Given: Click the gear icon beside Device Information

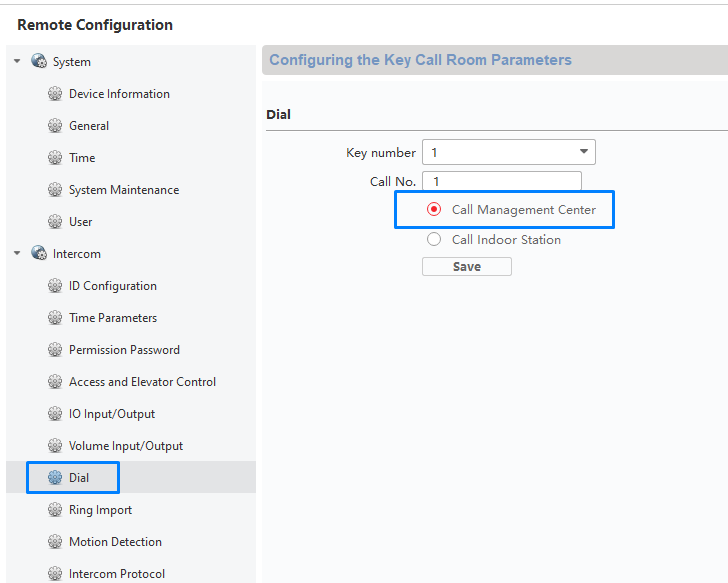Looking at the screenshot, I should 55,94.
